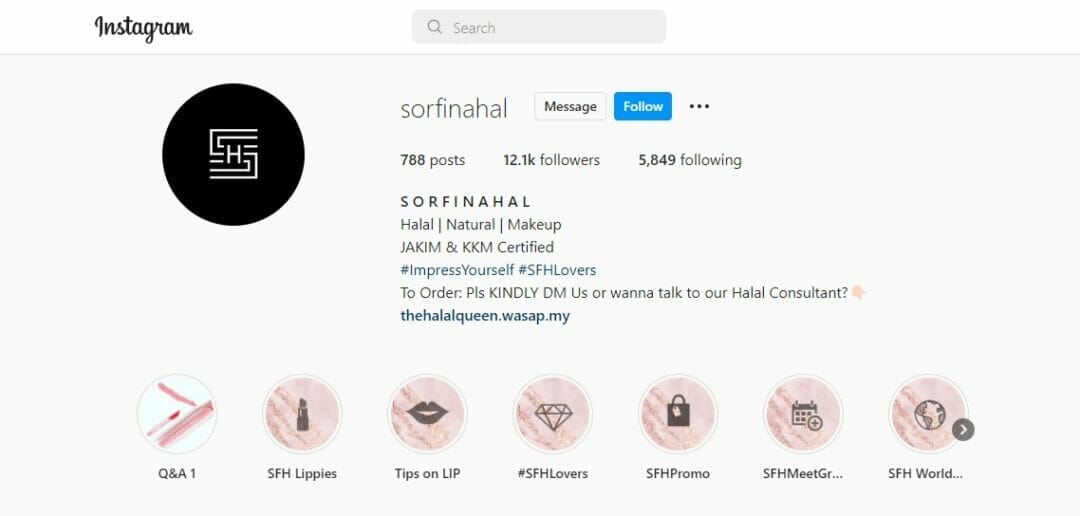View the 5,849 following list
Image resolution: width=1080 pixels, height=516 pixels.
pos(690,161)
